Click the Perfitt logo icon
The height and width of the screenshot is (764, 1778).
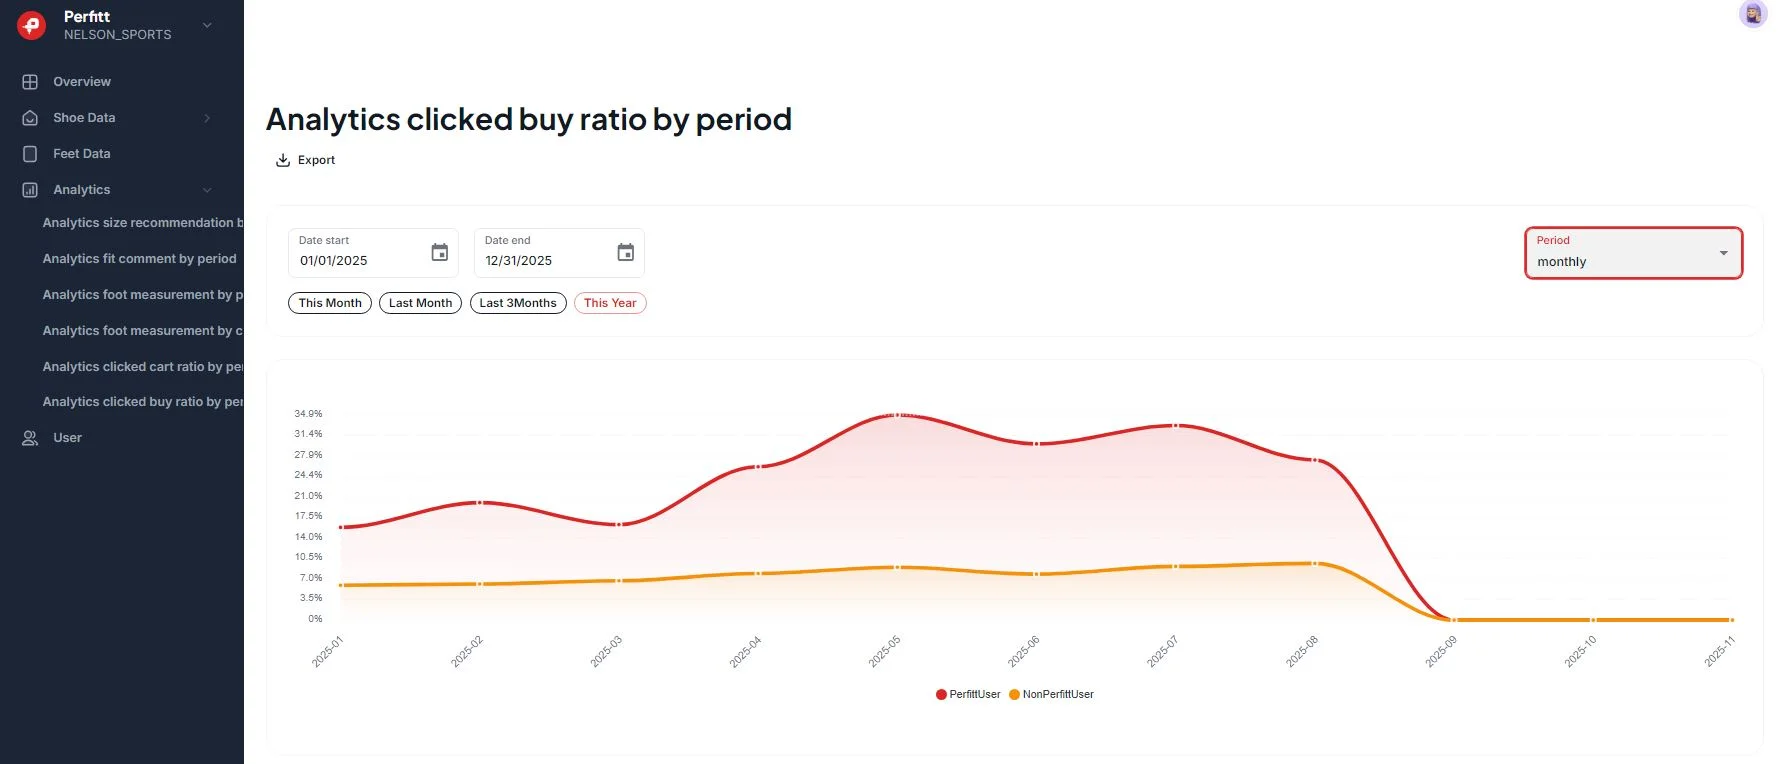(x=31, y=25)
